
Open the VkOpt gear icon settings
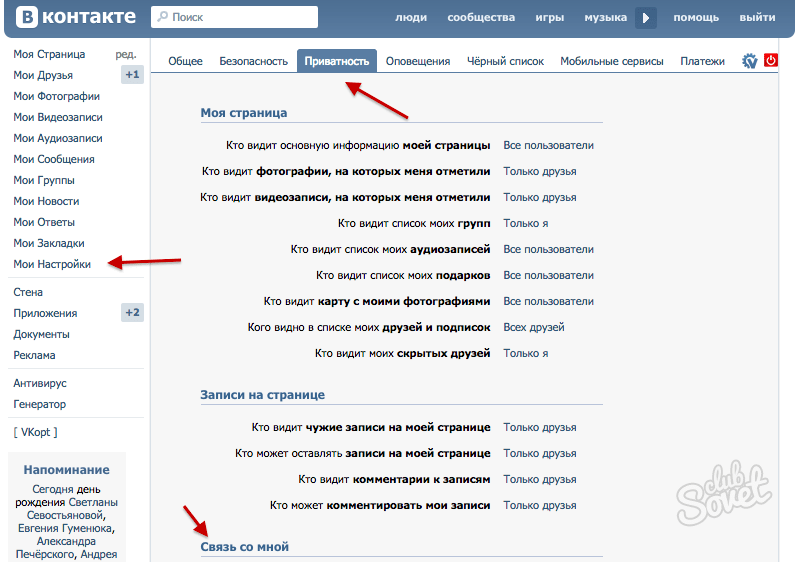750,61
